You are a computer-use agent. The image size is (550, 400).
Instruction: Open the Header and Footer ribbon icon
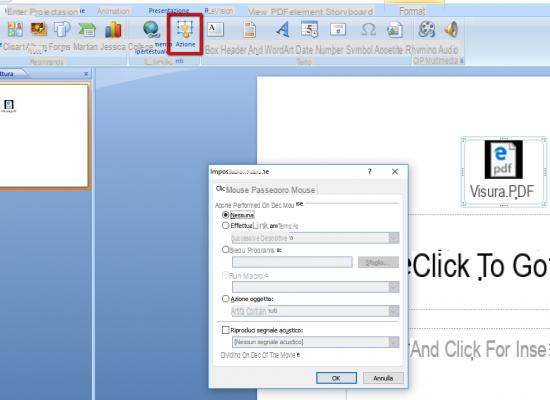[249, 29]
